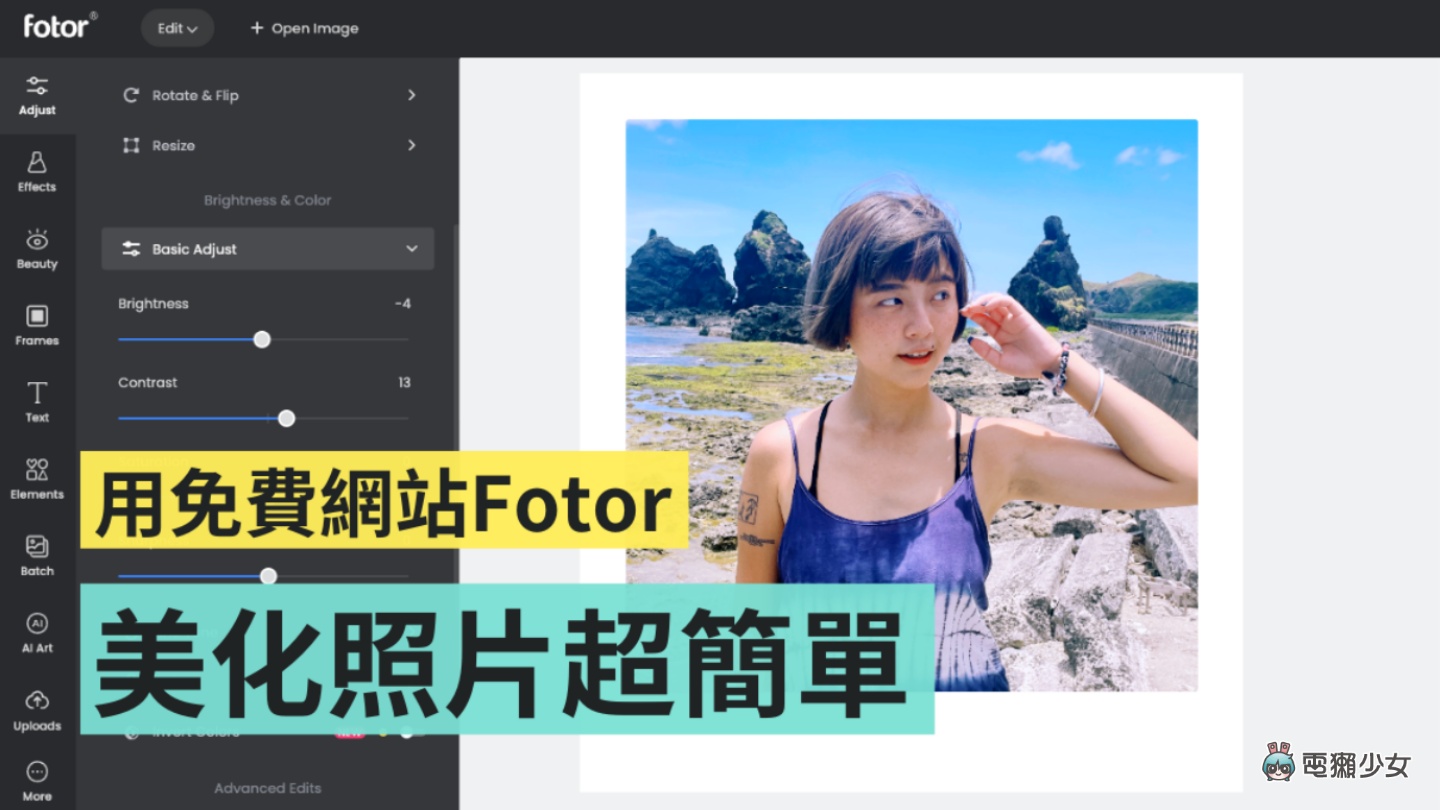Browse Elements in the sidebar
The image size is (1440, 810).
coord(37,480)
